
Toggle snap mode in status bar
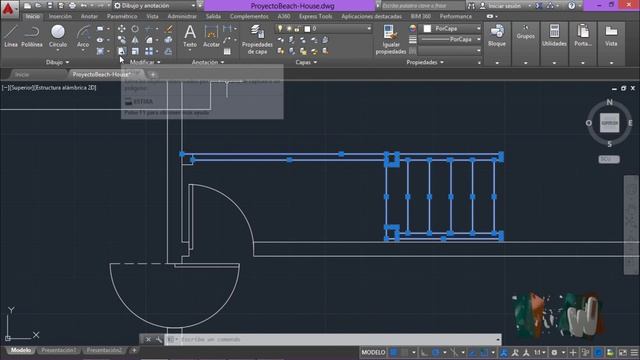[404, 352]
